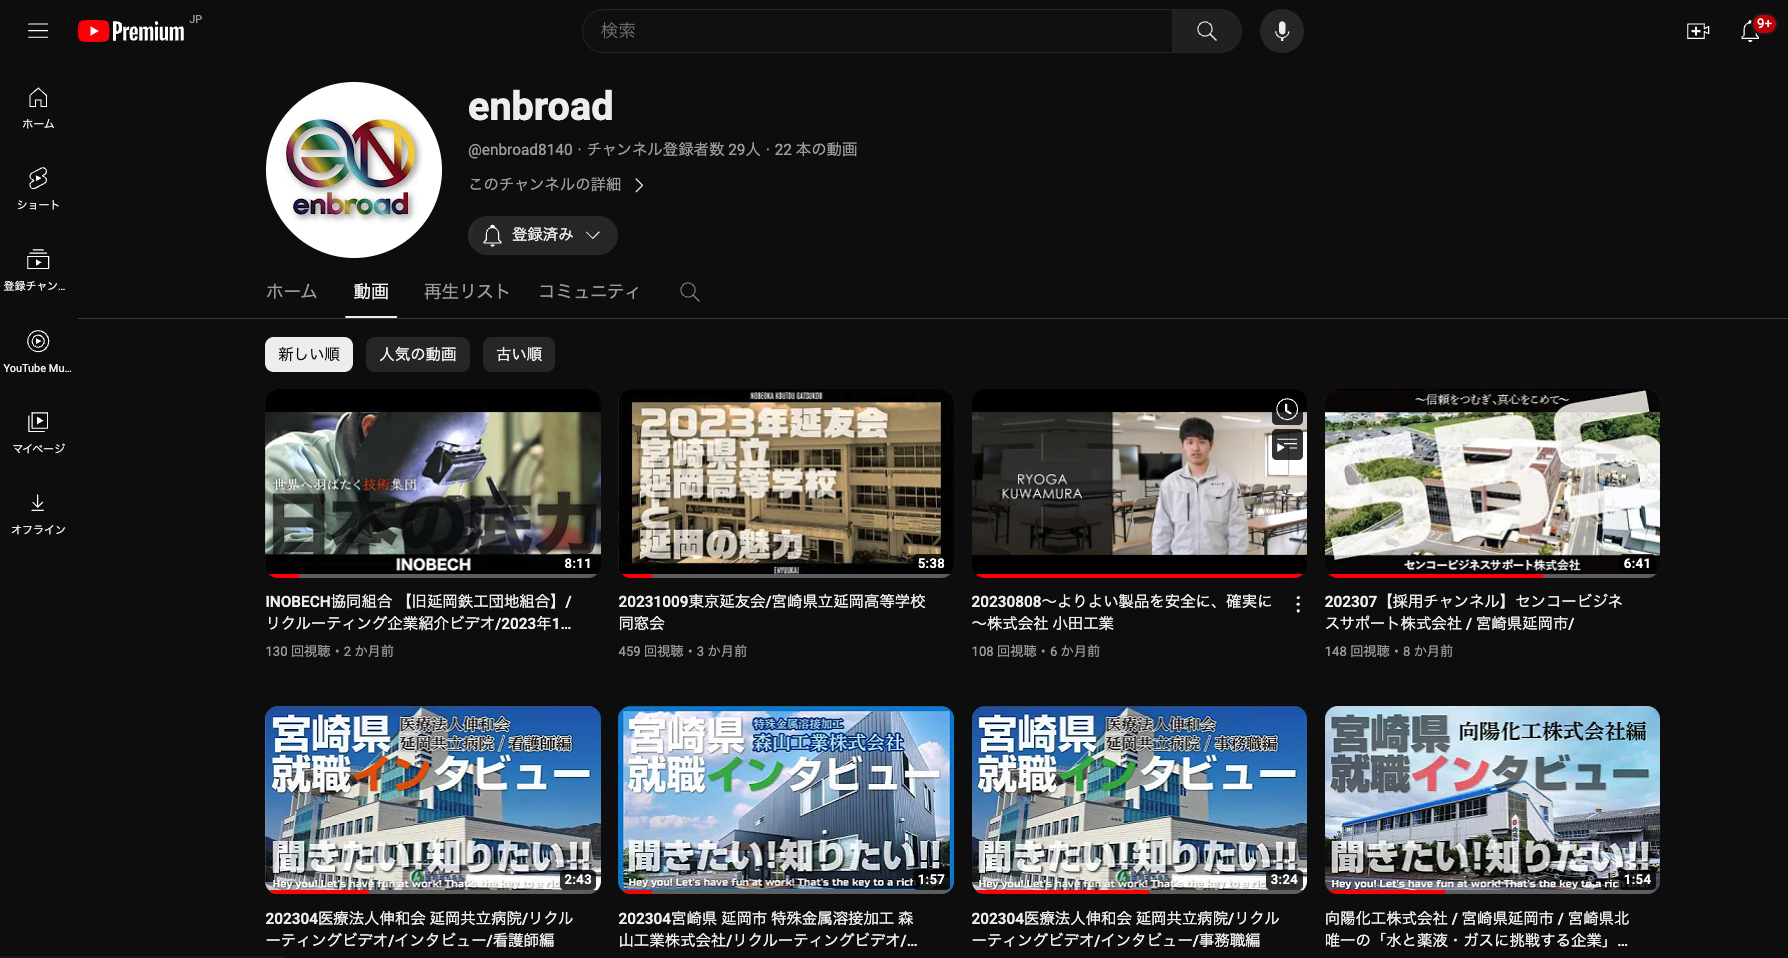Viewport: 1788px width, 958px height.
Task: Start voice search with microphone
Action: click(1281, 31)
